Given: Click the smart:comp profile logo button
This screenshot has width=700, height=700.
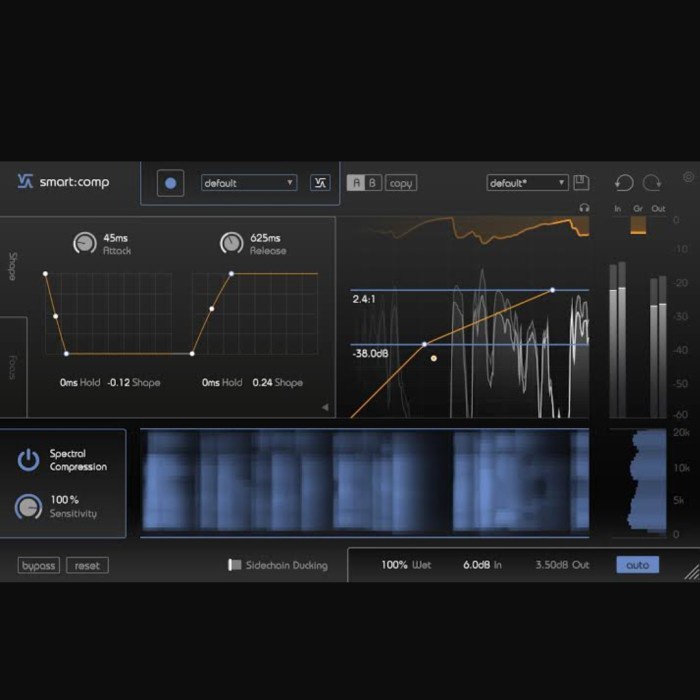Looking at the screenshot, I should point(320,183).
